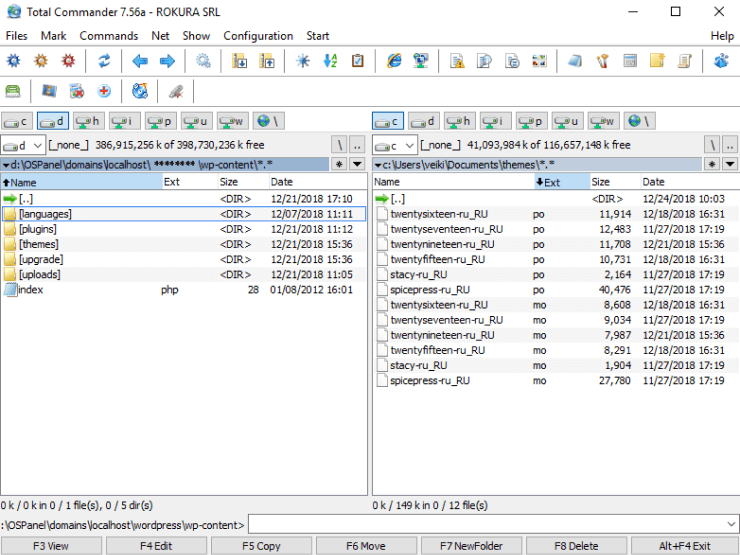The width and height of the screenshot is (740, 555).
Task: Click the USB unplug icon in second toolbar
Action: pos(176,91)
